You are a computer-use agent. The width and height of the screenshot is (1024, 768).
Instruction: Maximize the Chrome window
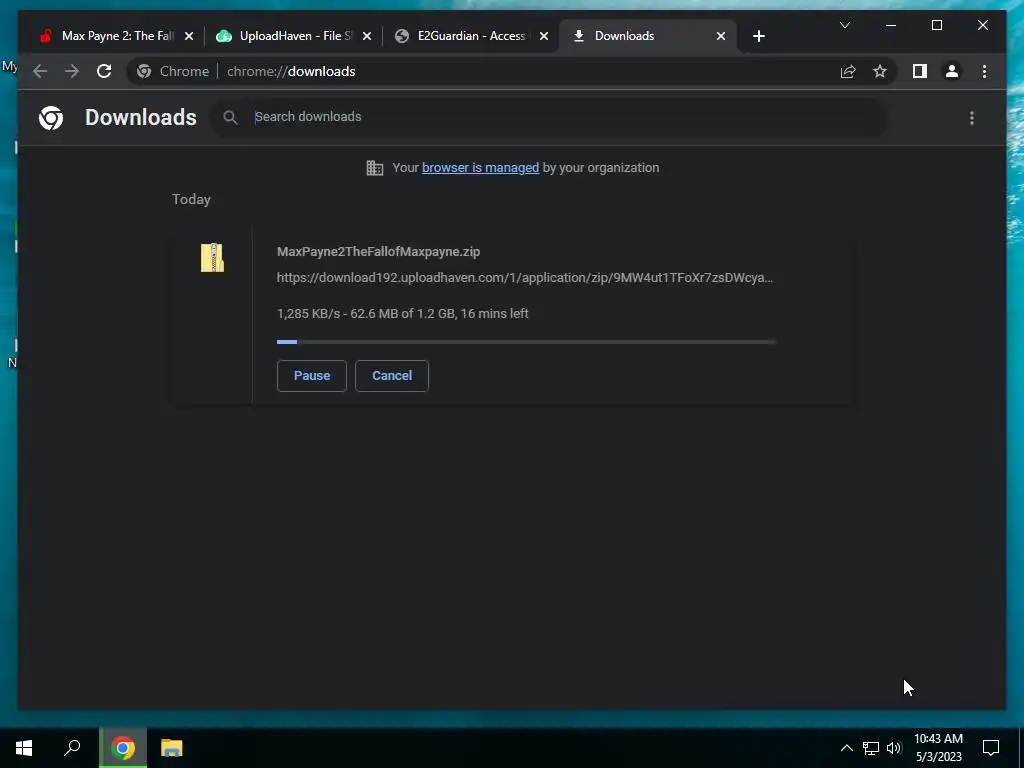tap(936, 25)
